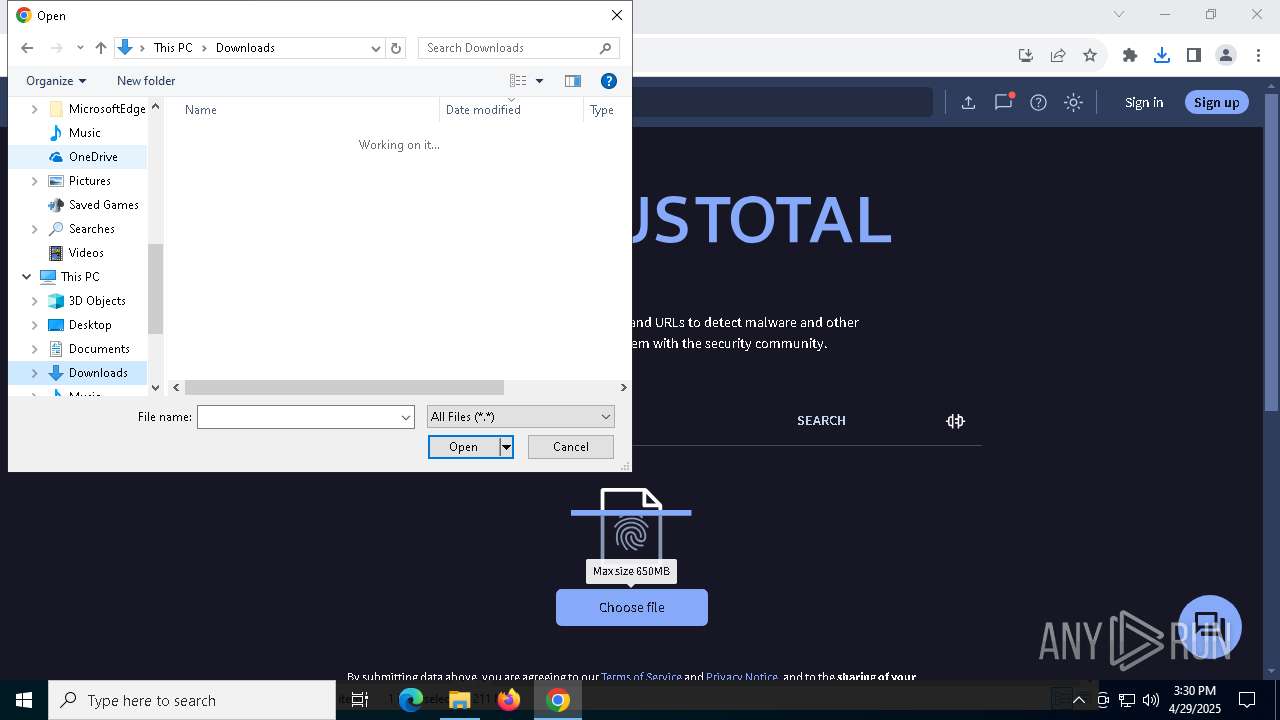Open Windows Start menu

pyautogui.click(x=24, y=700)
